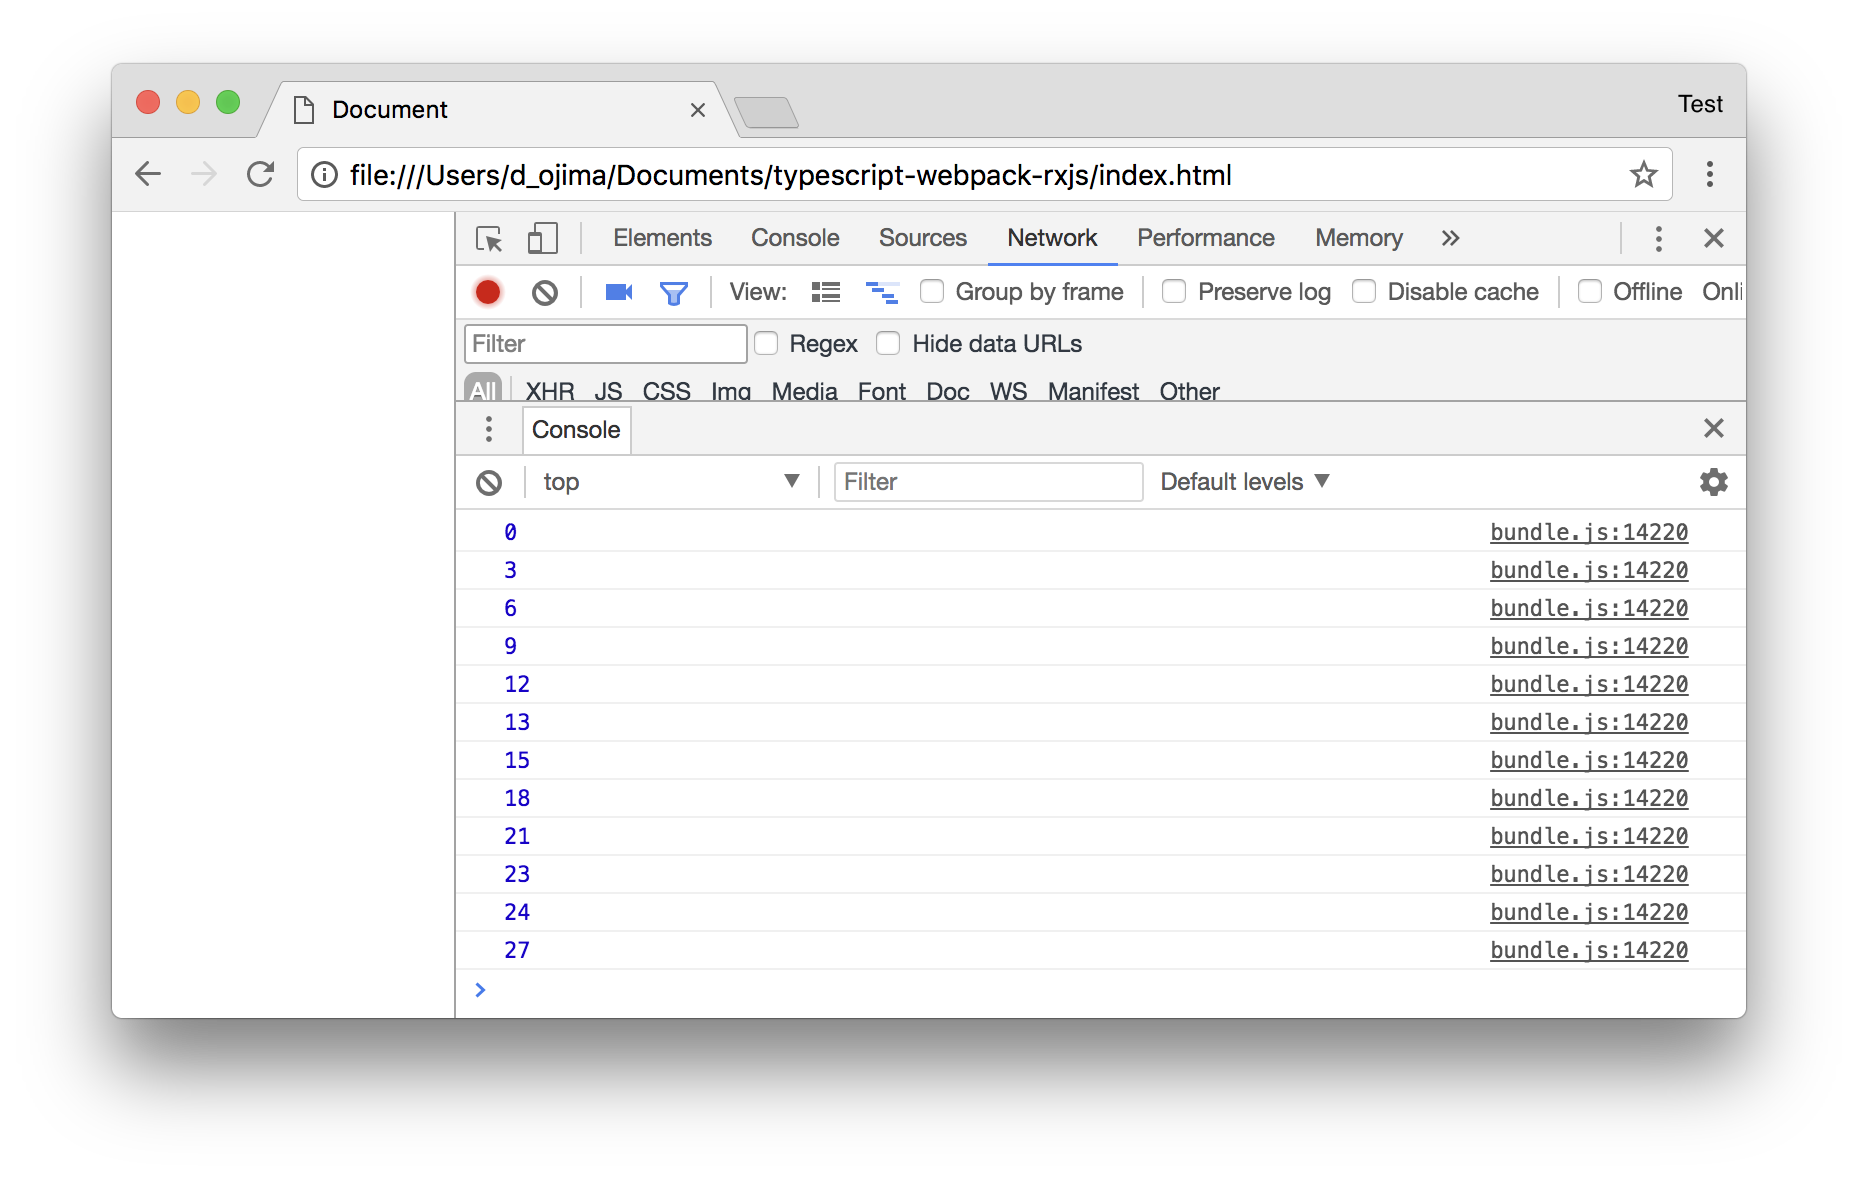Switch to the Sources tab
The width and height of the screenshot is (1858, 1178).
point(923,238)
